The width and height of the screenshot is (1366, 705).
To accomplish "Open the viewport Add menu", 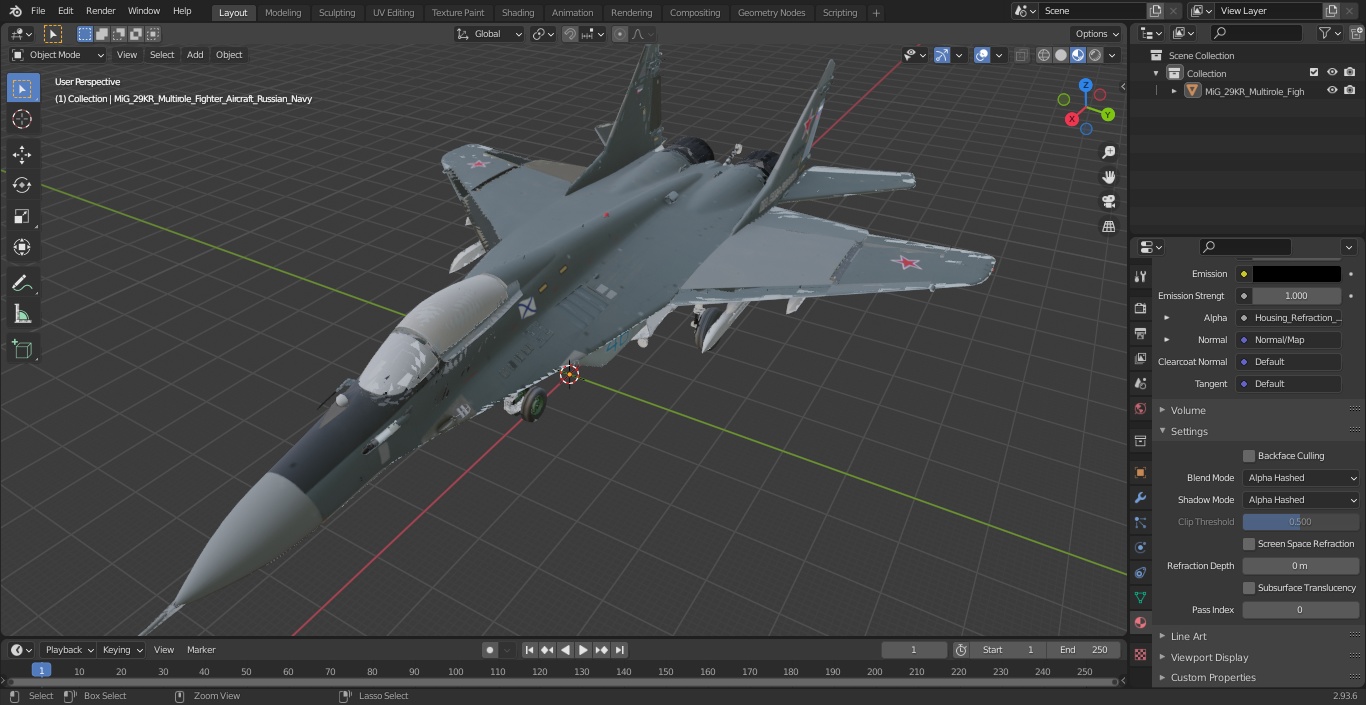I will [195, 55].
